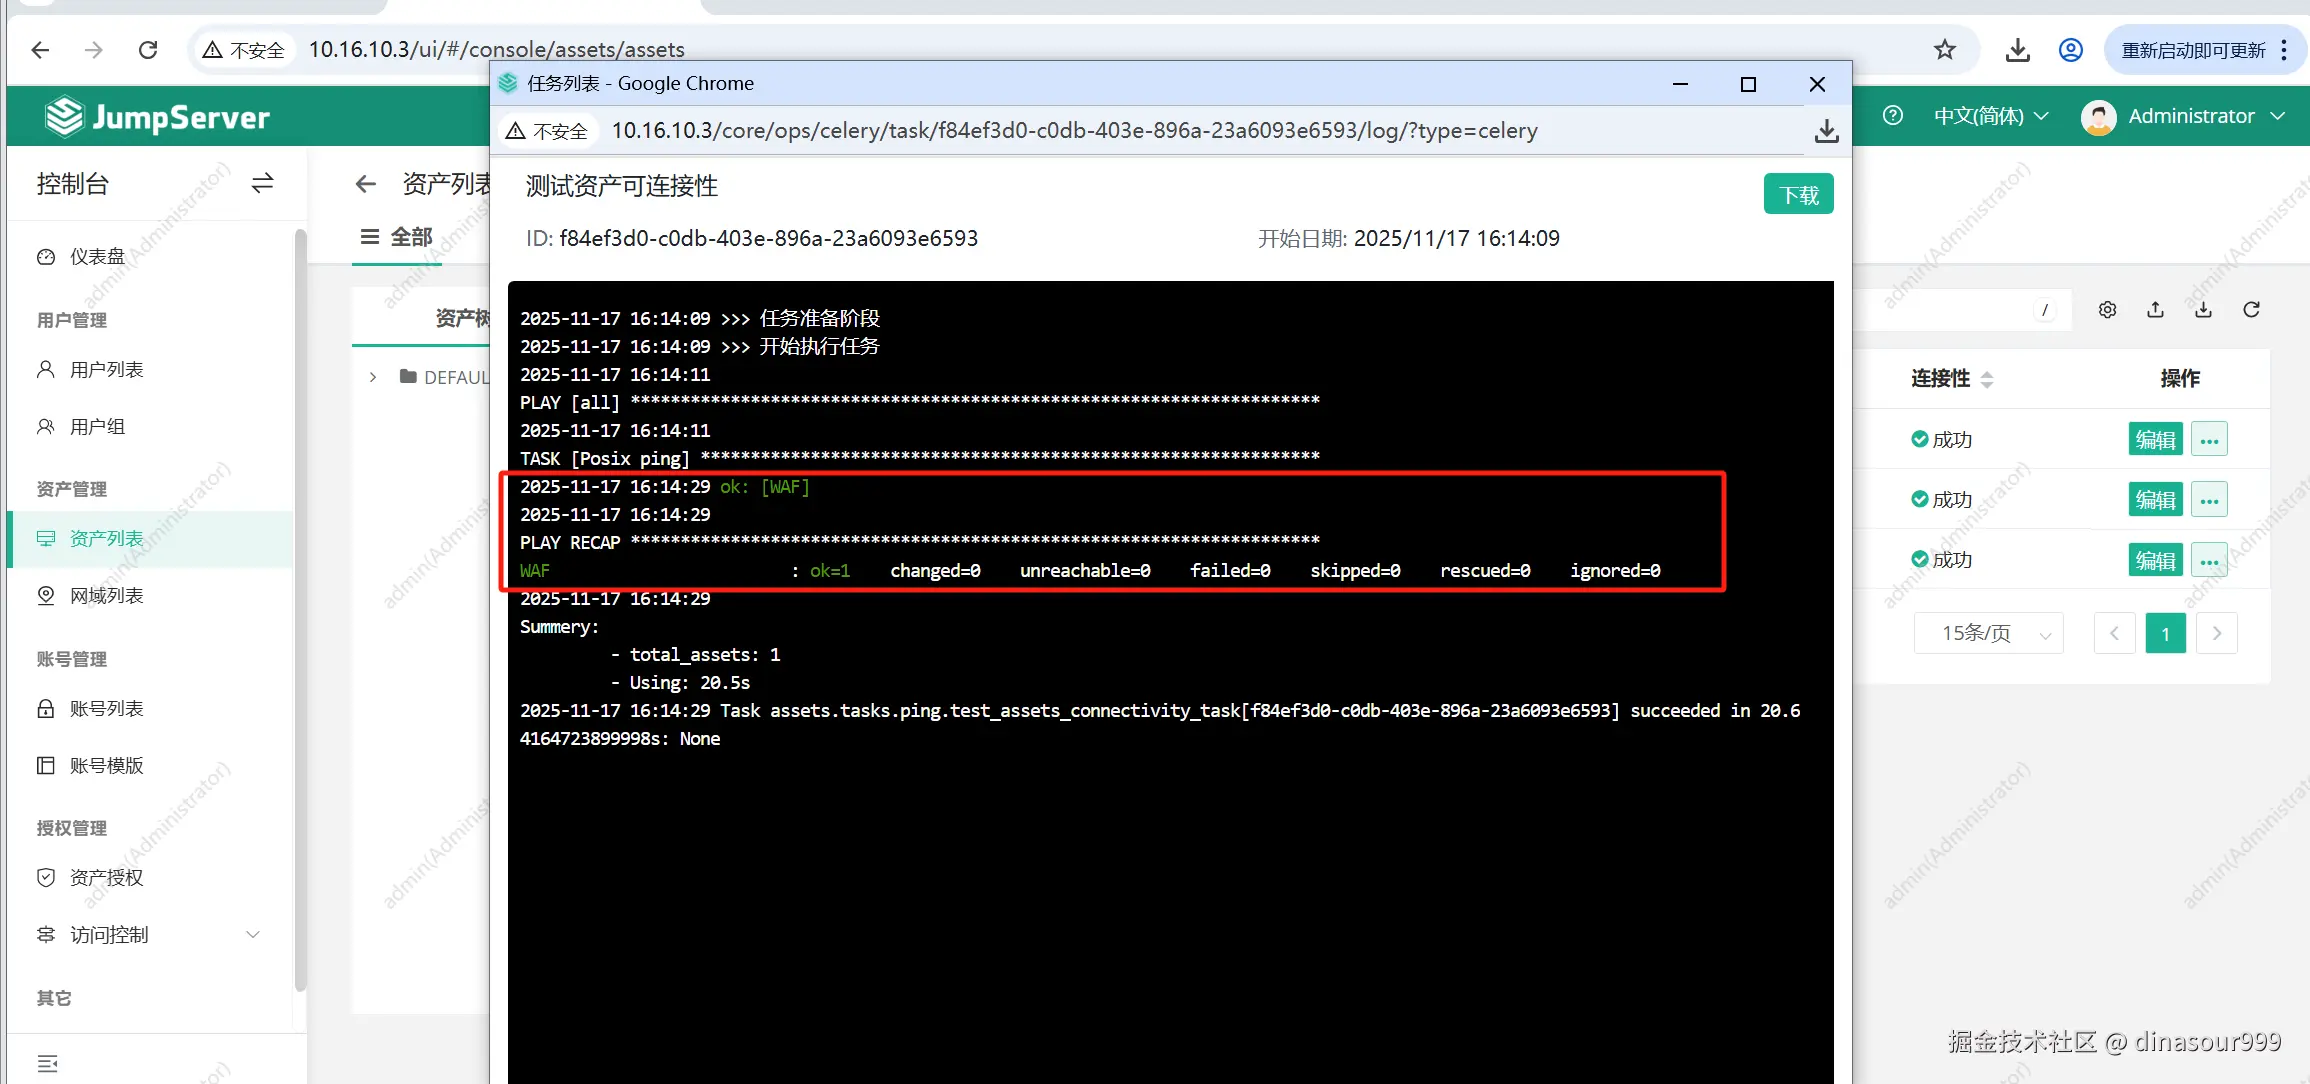This screenshot has height=1084, width=2310.
Task: Click the table settings gear icon
Action: 2107,310
